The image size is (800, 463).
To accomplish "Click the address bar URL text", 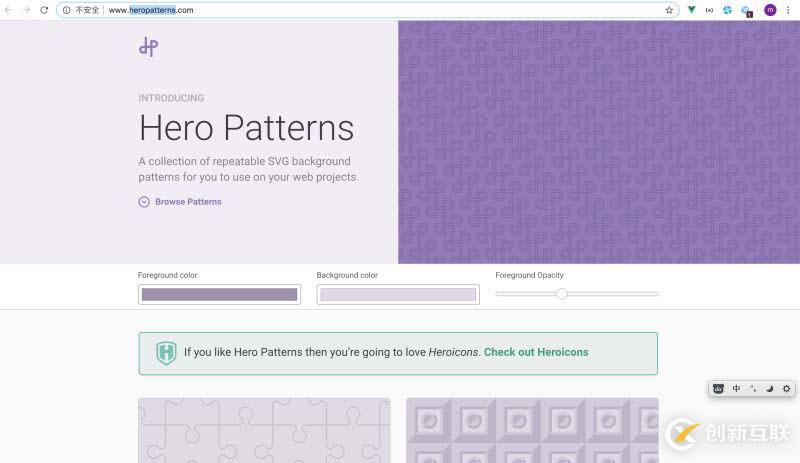I will 151,10.
